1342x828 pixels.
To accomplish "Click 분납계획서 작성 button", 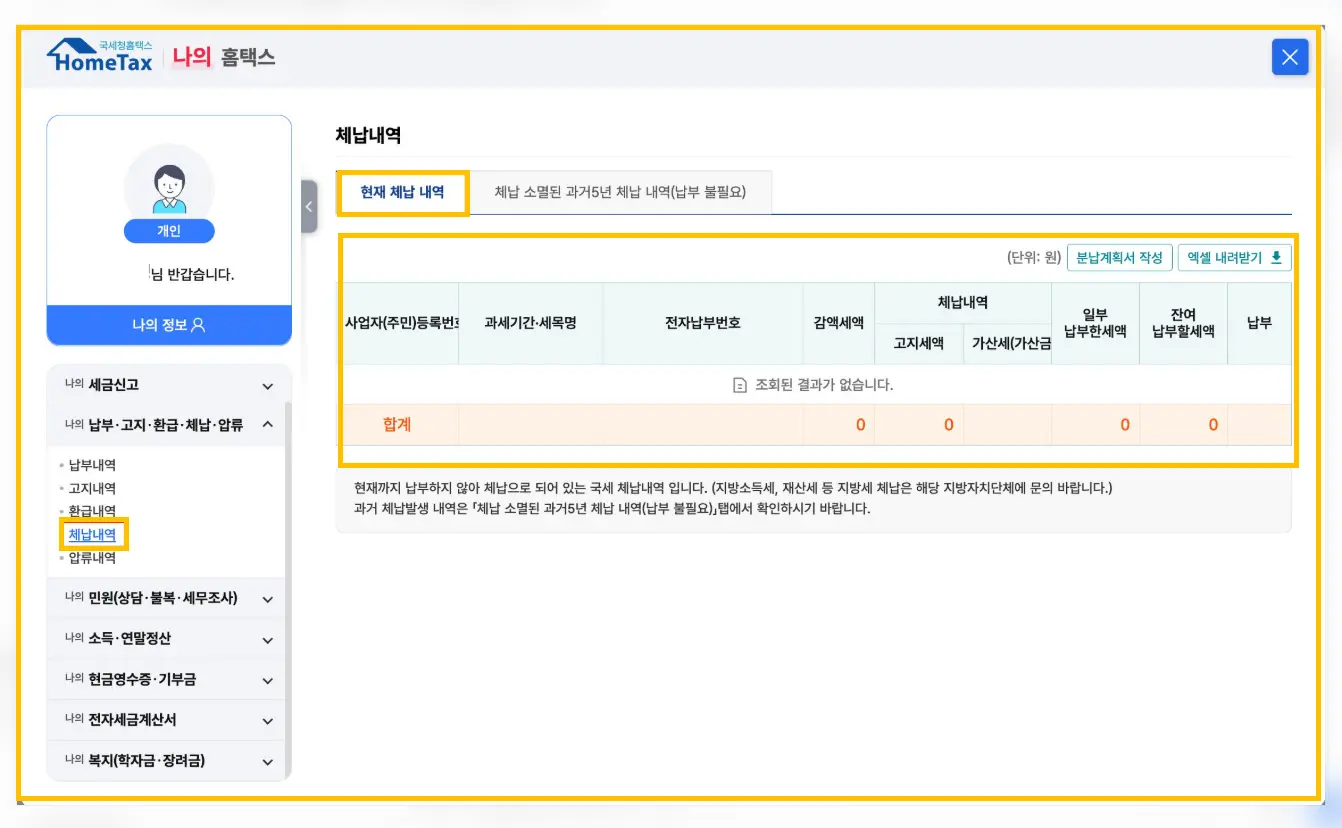I will click(1120, 258).
